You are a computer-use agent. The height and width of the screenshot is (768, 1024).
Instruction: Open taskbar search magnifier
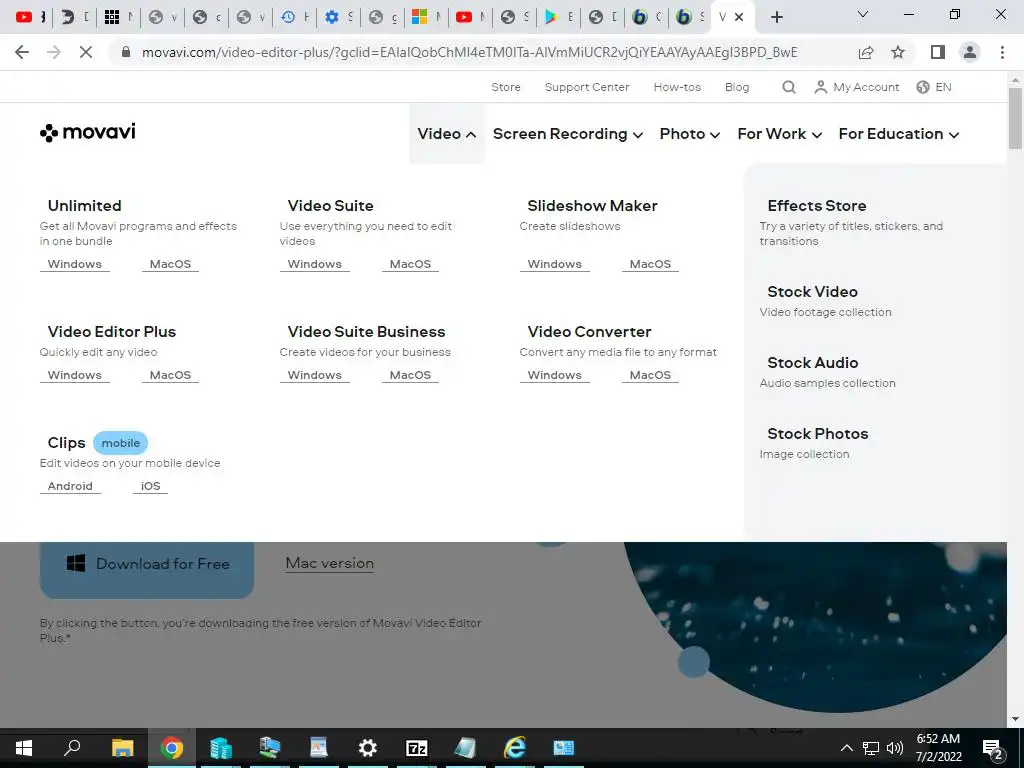click(x=72, y=747)
